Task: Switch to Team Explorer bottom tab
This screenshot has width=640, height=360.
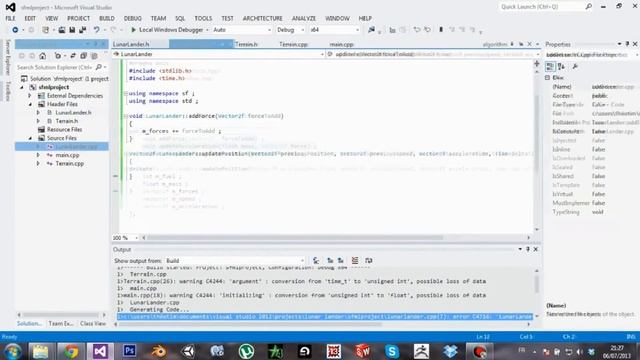Action: point(61,323)
